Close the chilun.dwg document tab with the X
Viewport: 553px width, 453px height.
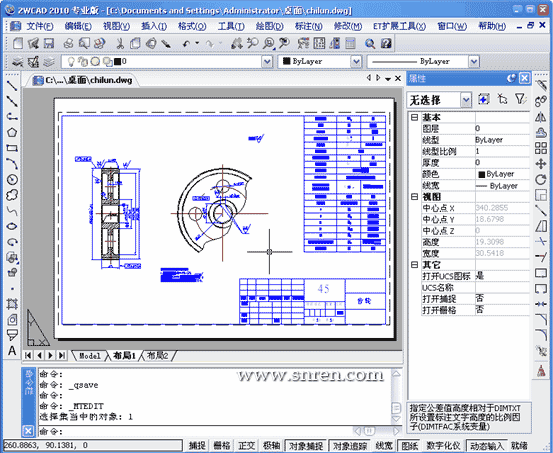[398, 78]
